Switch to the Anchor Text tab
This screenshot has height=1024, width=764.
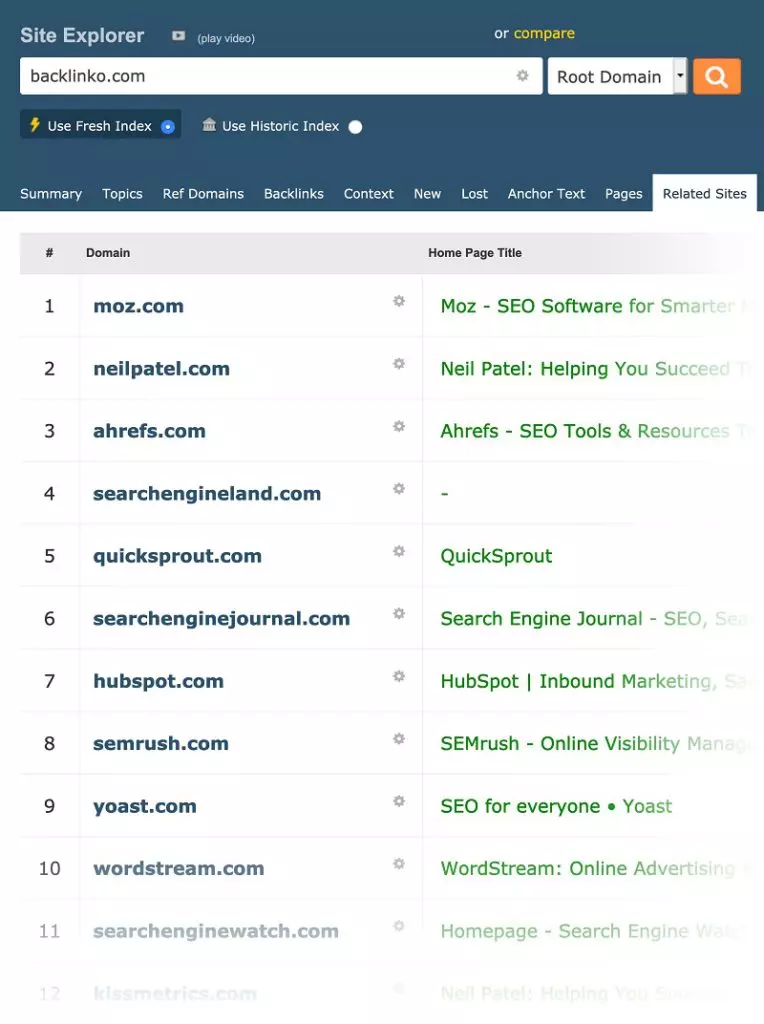tap(546, 194)
